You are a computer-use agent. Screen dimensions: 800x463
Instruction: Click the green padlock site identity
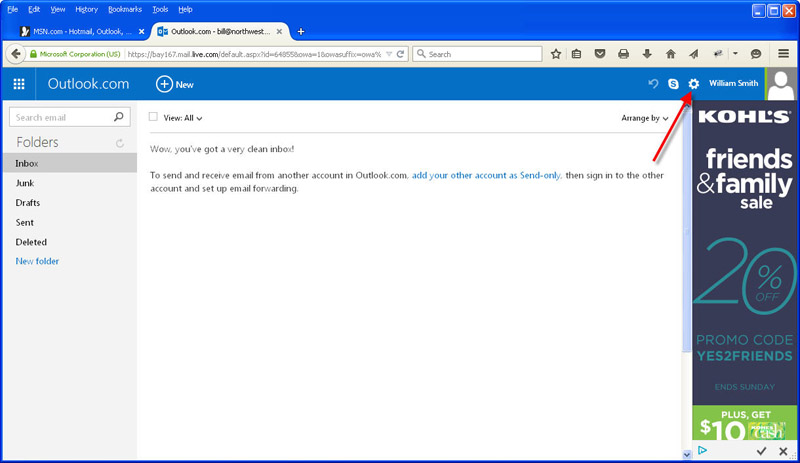coord(33,54)
